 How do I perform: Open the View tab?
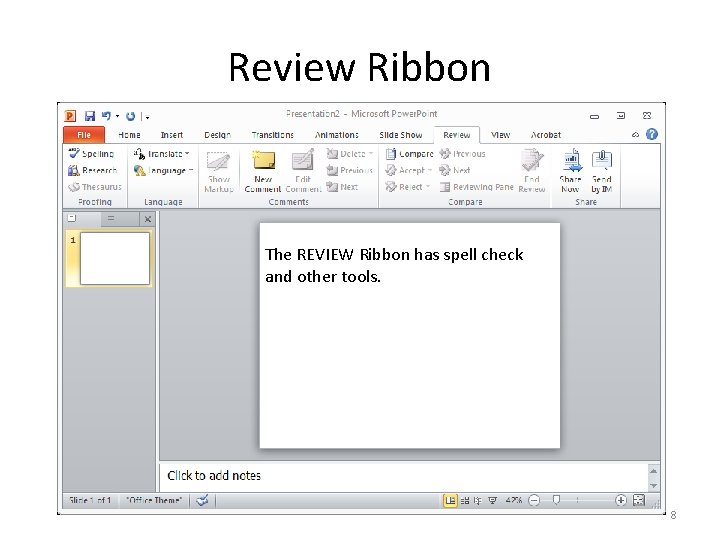click(500, 135)
